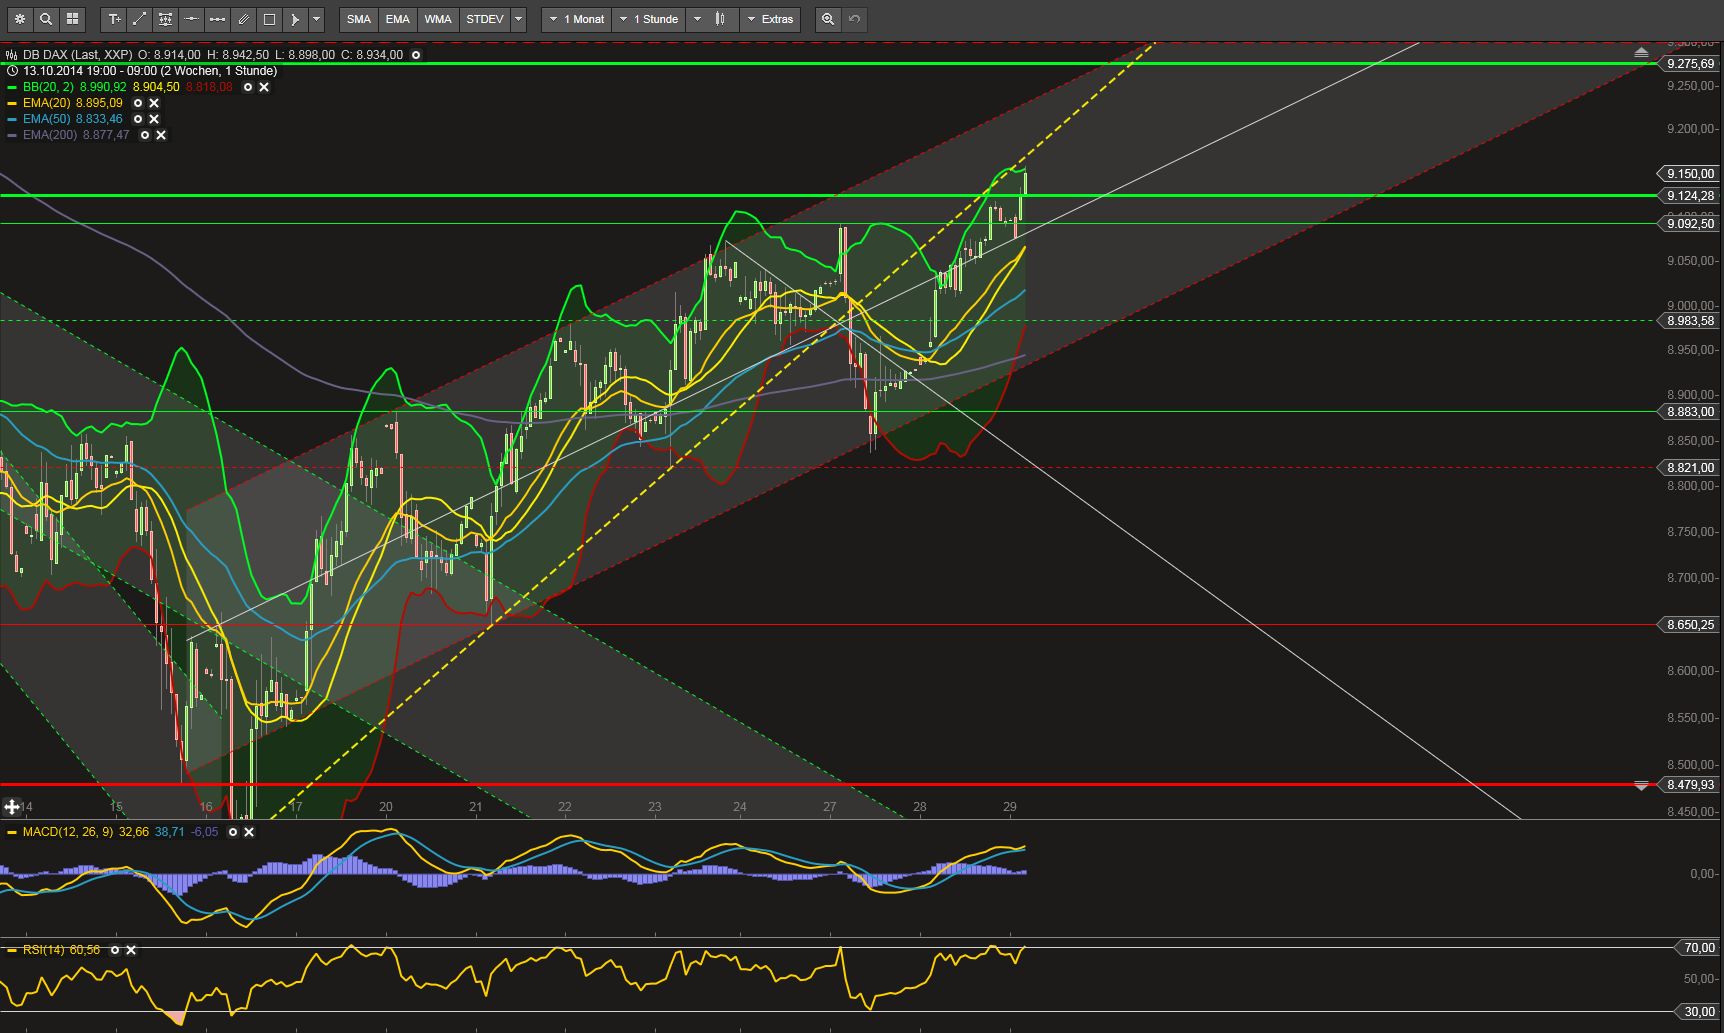Open DB DAX instrument settings circle icon
1724x1033 pixels.
(x=416, y=55)
